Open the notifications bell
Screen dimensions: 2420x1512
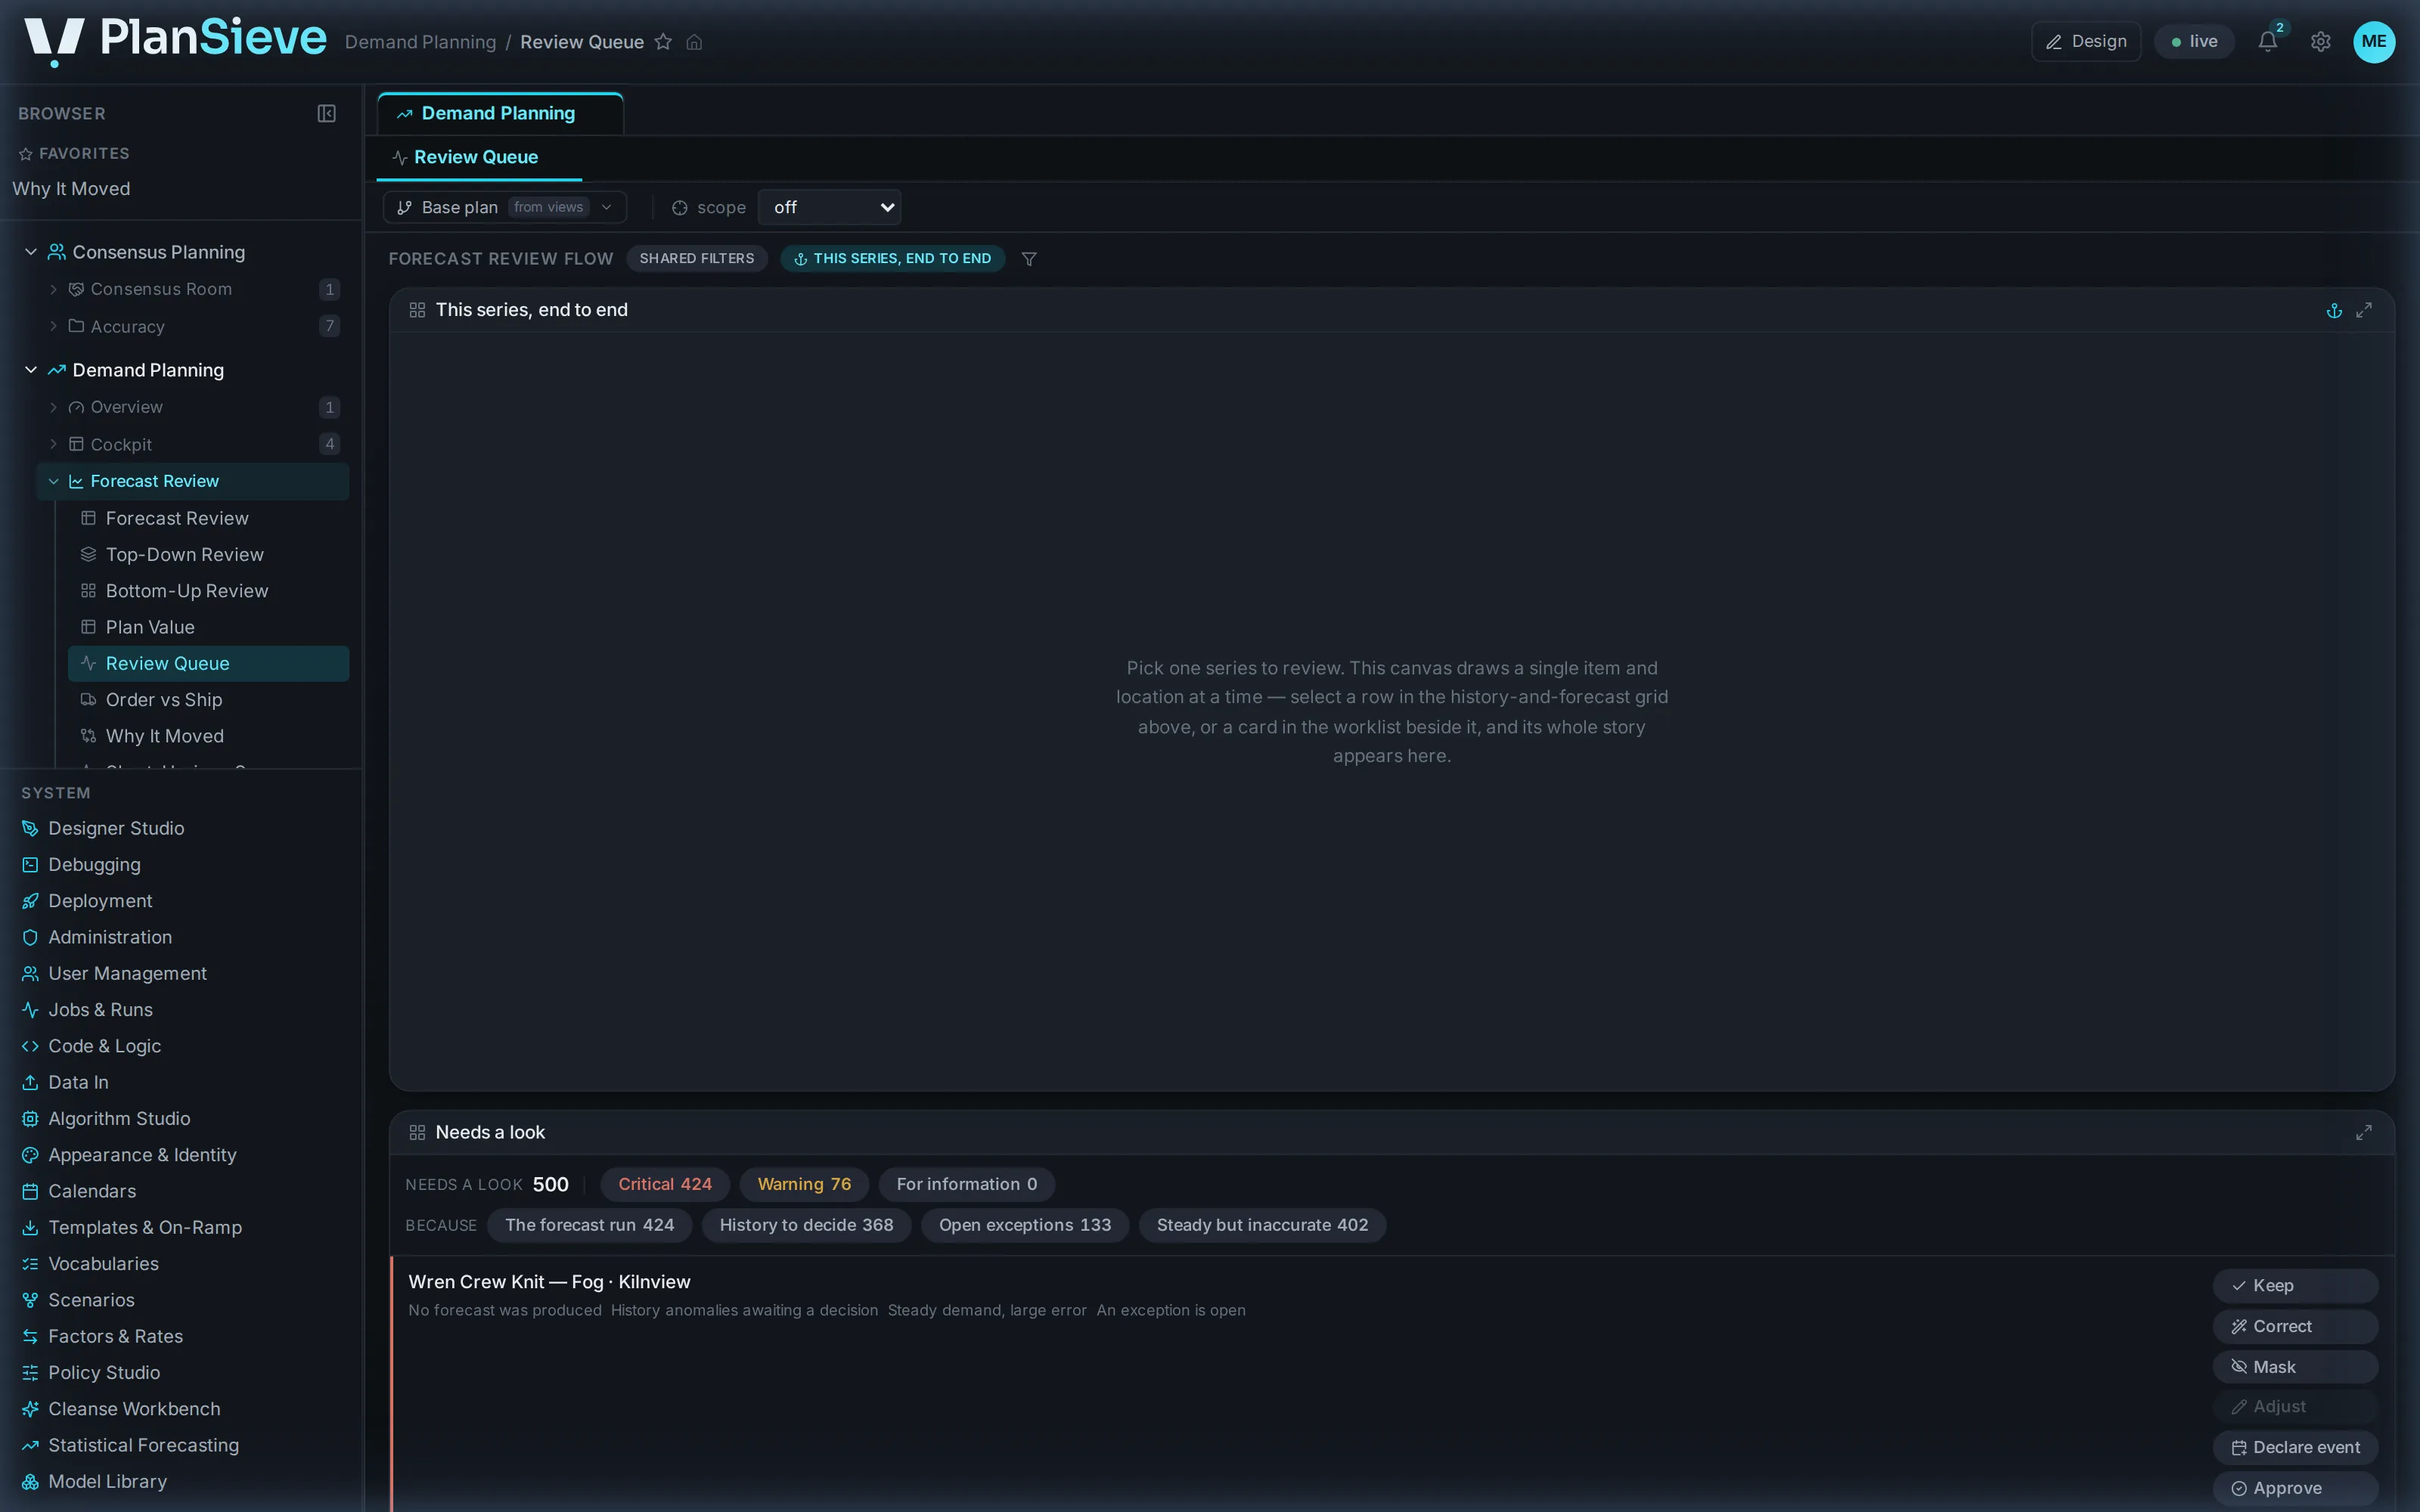[x=2267, y=41]
